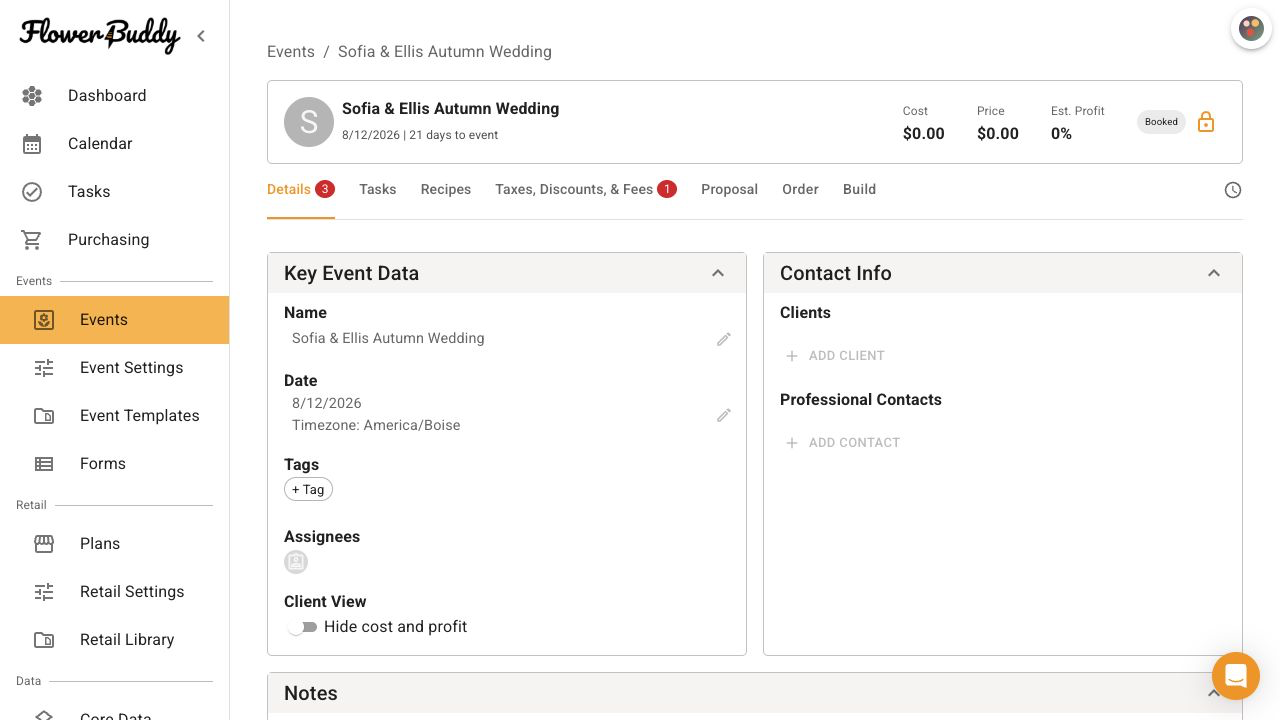The image size is (1280, 720).
Task: Open Forms in the sidebar
Action: (x=114, y=464)
